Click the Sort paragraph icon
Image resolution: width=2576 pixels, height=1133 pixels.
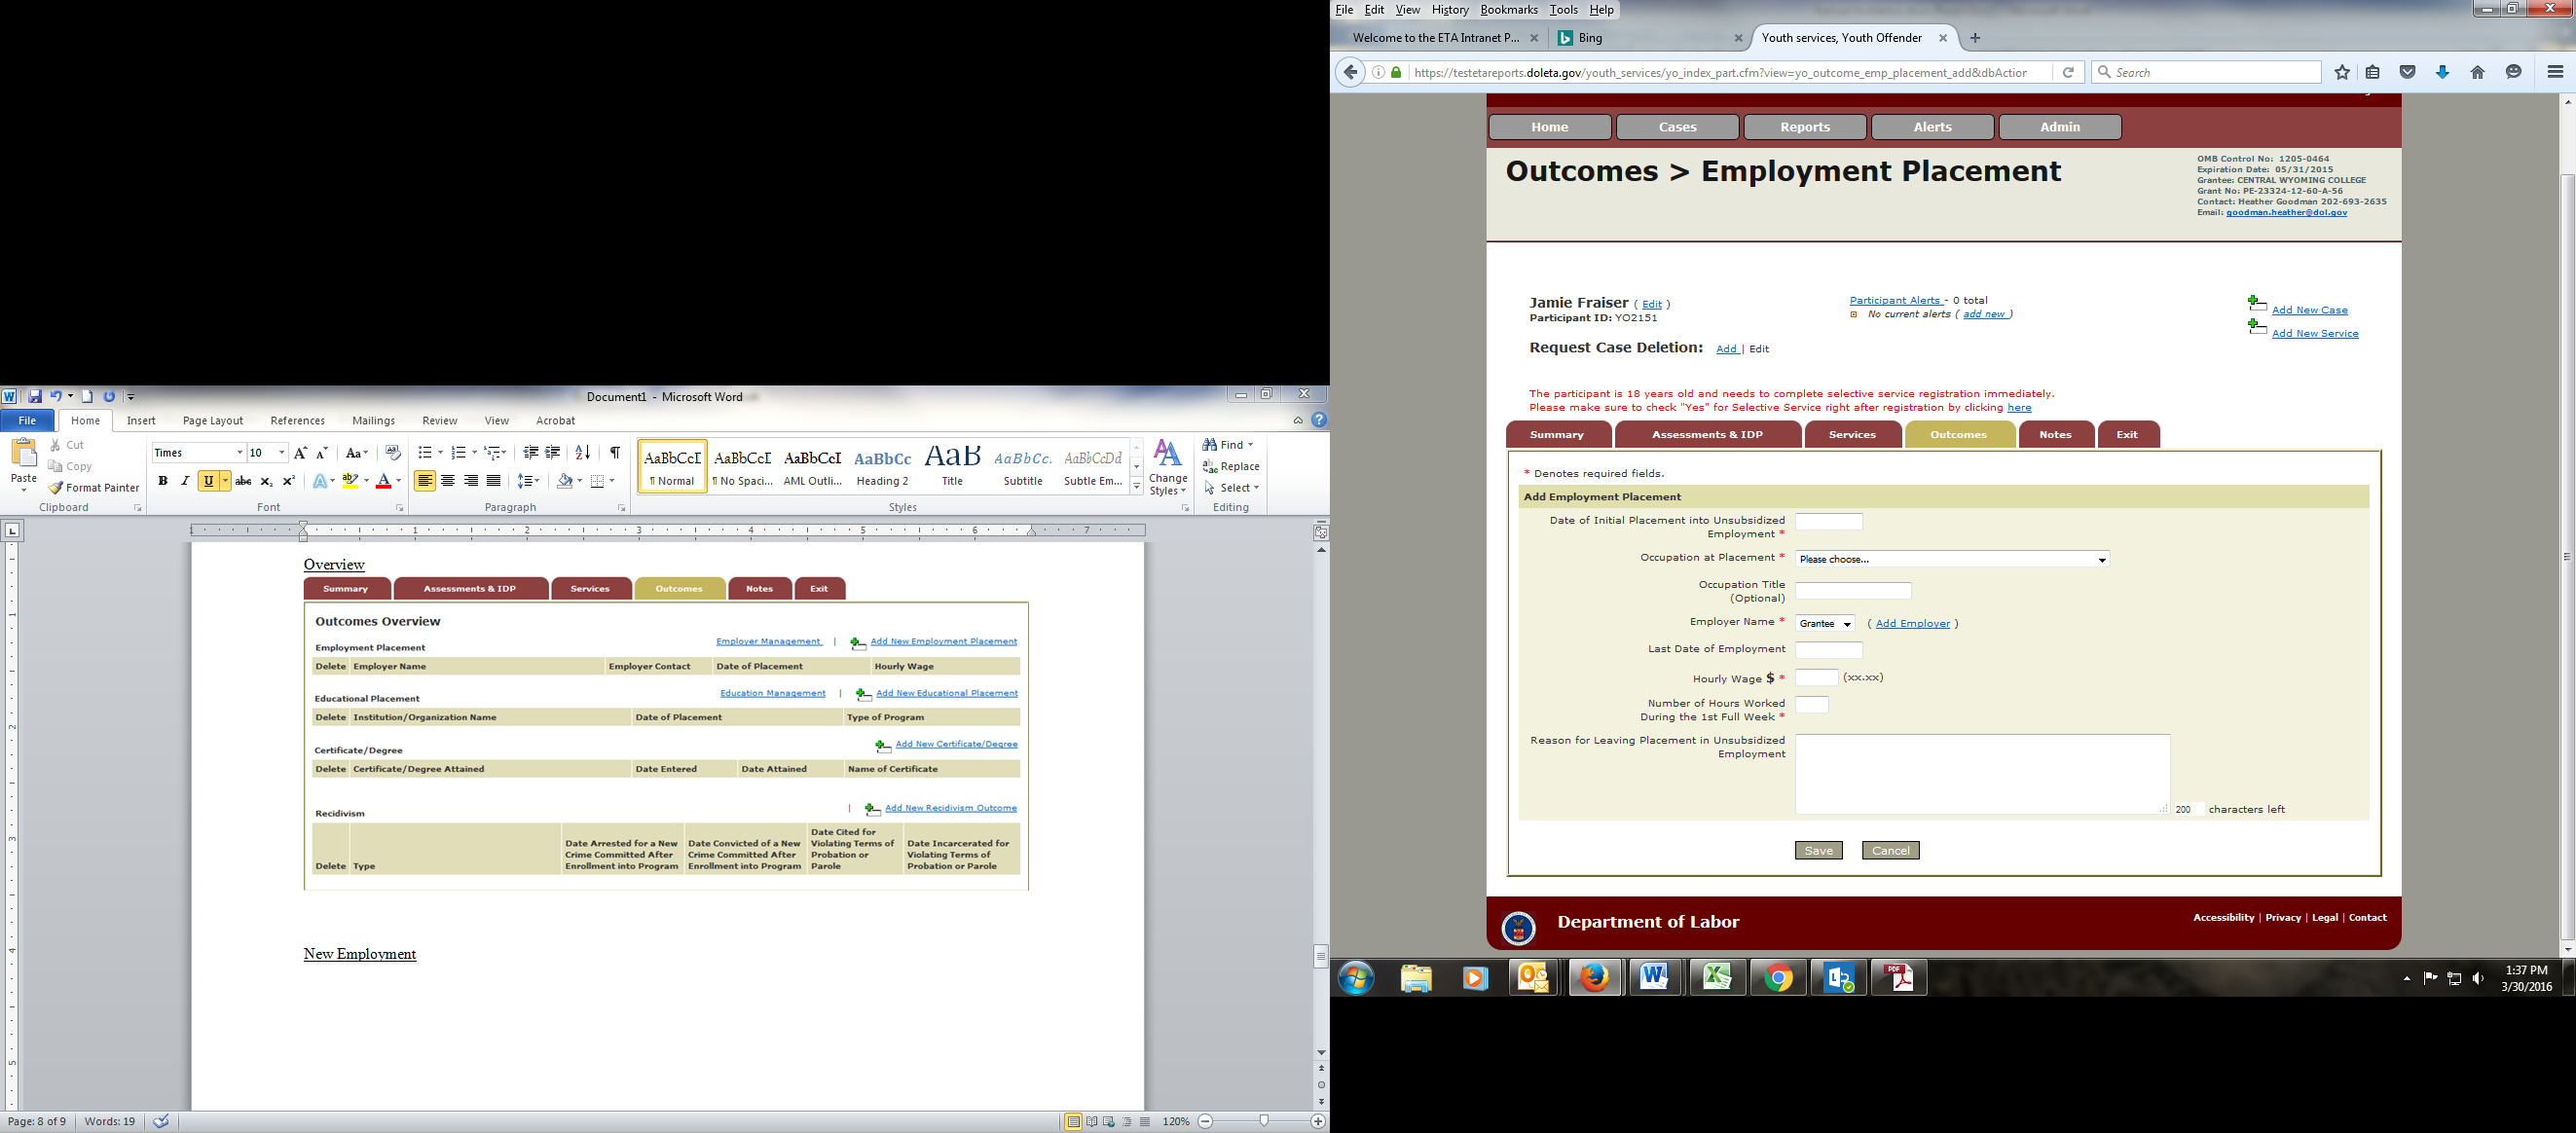pyautogui.click(x=582, y=453)
